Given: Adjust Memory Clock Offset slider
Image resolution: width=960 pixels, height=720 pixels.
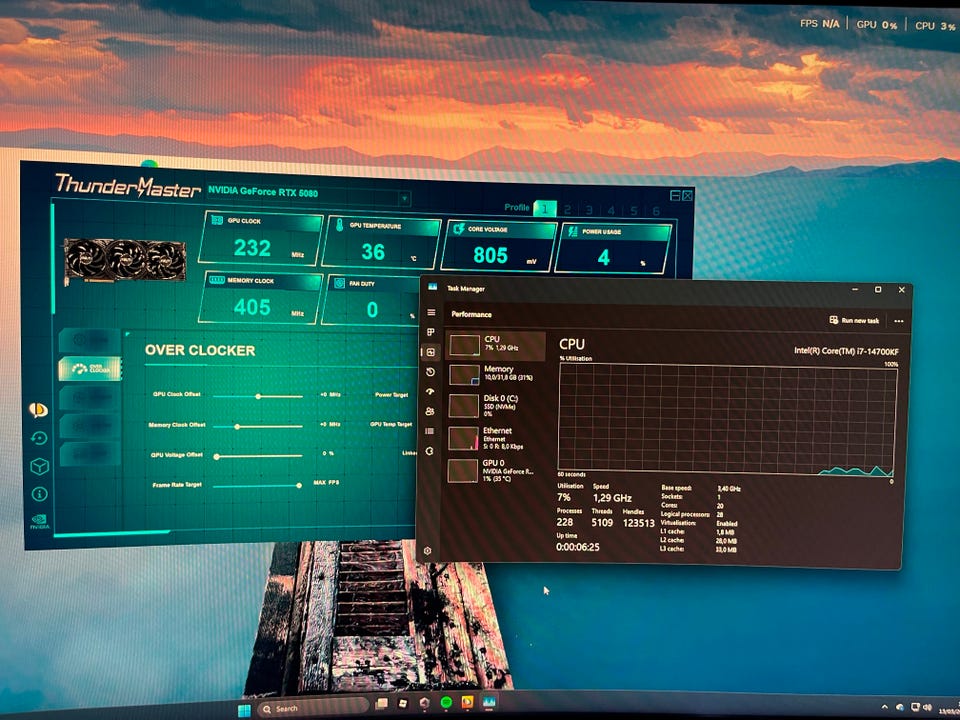Looking at the screenshot, I should tap(258, 426).
